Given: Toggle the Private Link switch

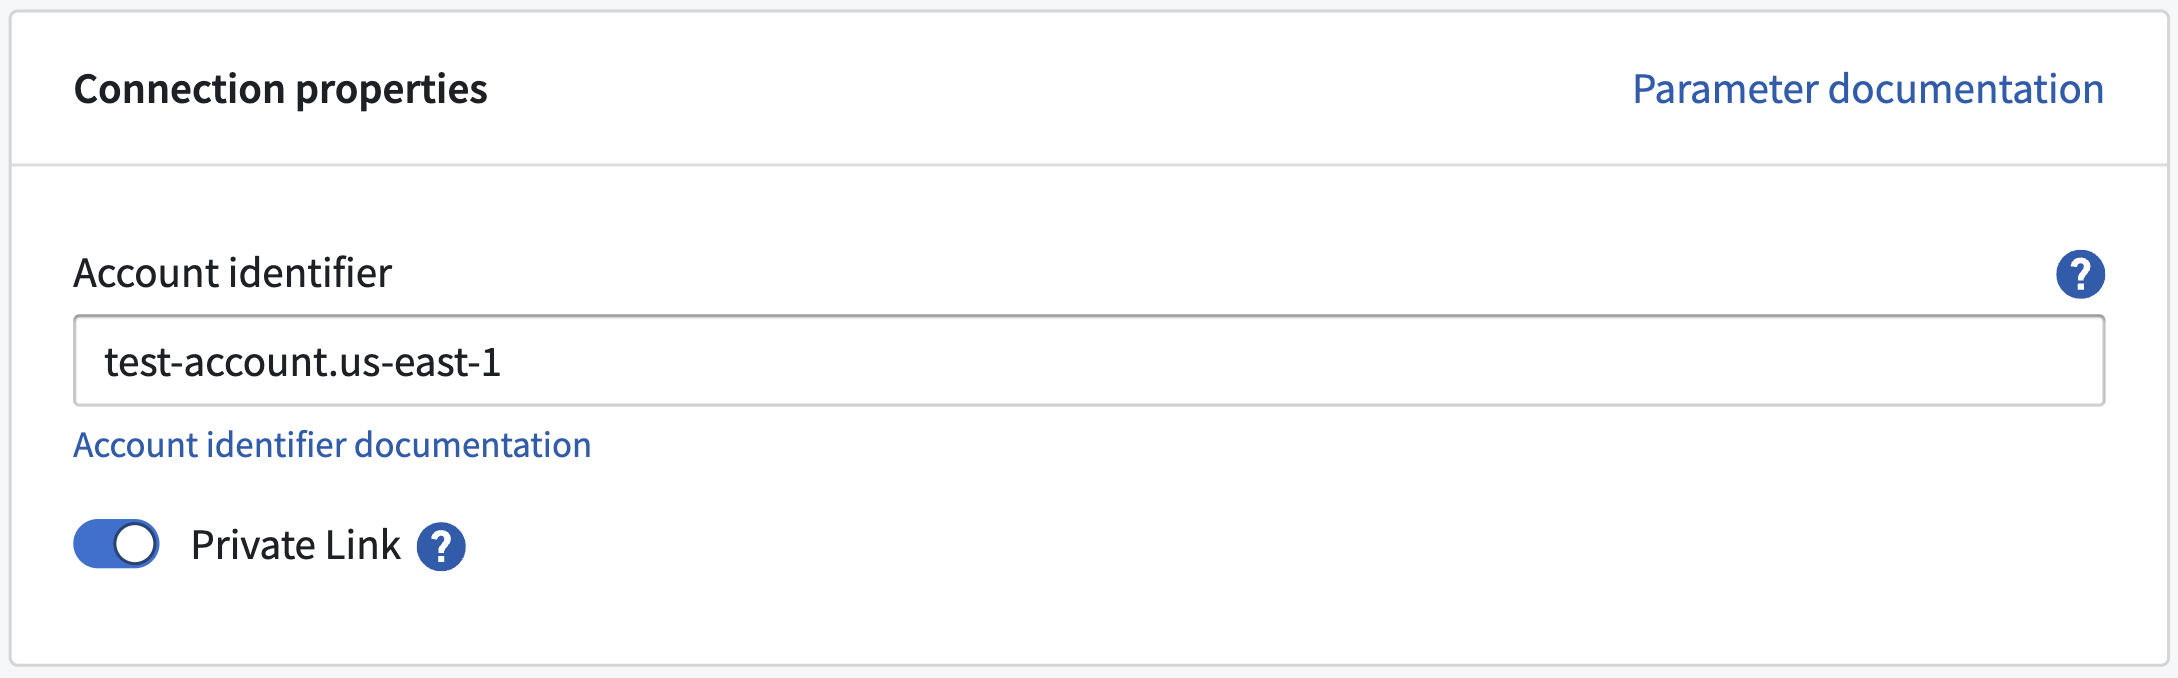Looking at the screenshot, I should pyautogui.click(x=116, y=544).
